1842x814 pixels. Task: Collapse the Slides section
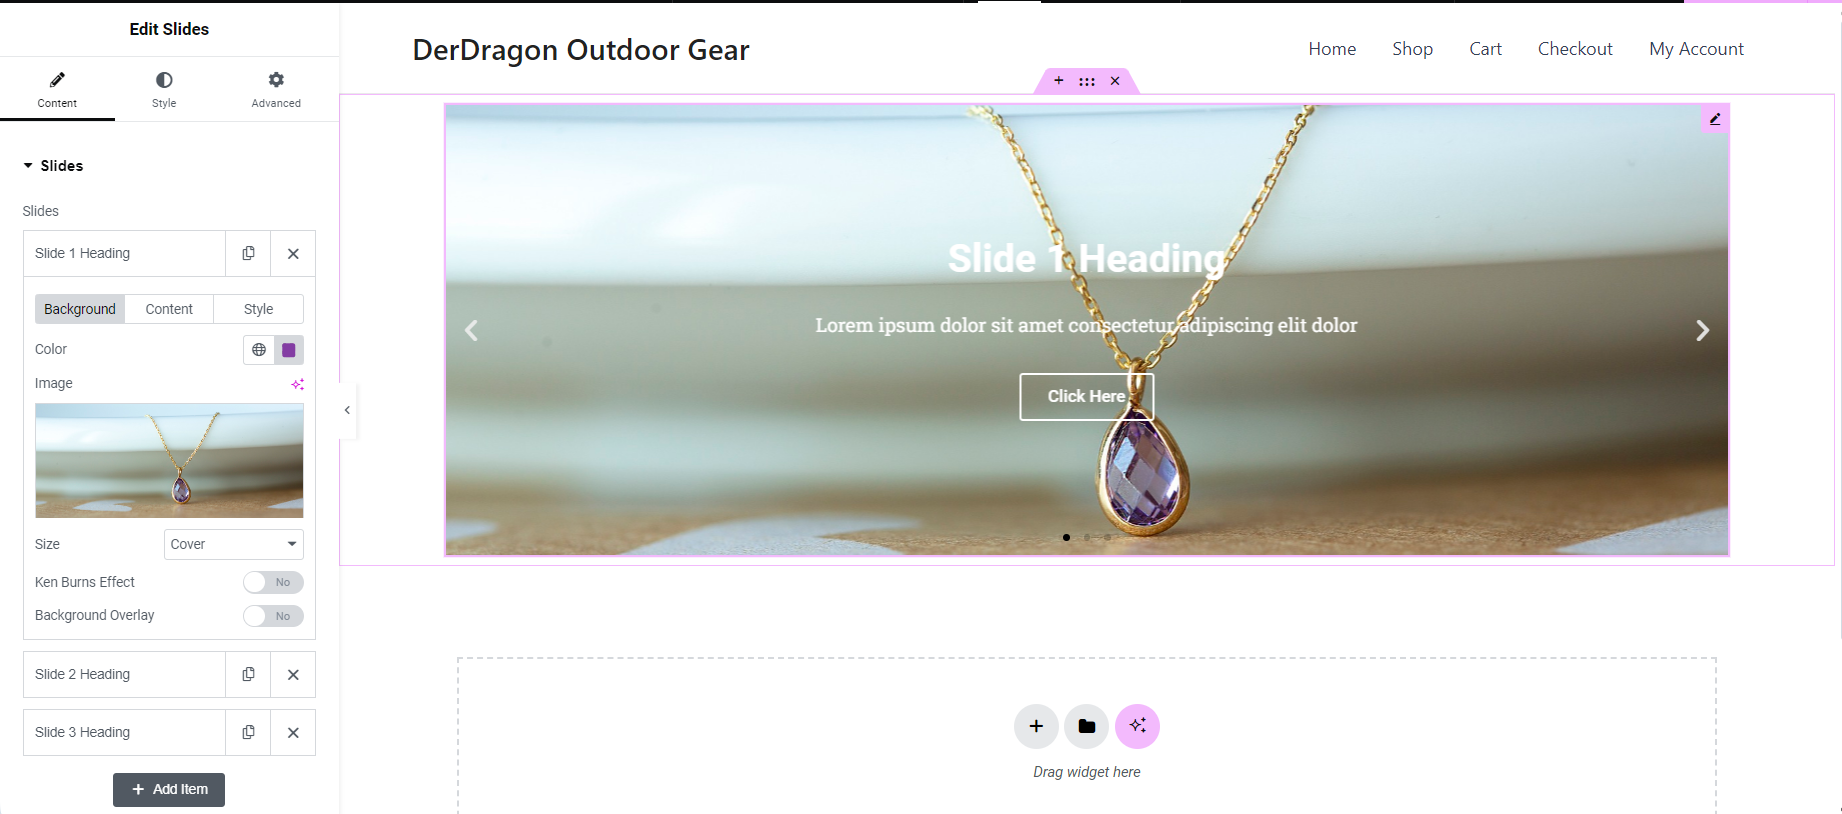53,166
